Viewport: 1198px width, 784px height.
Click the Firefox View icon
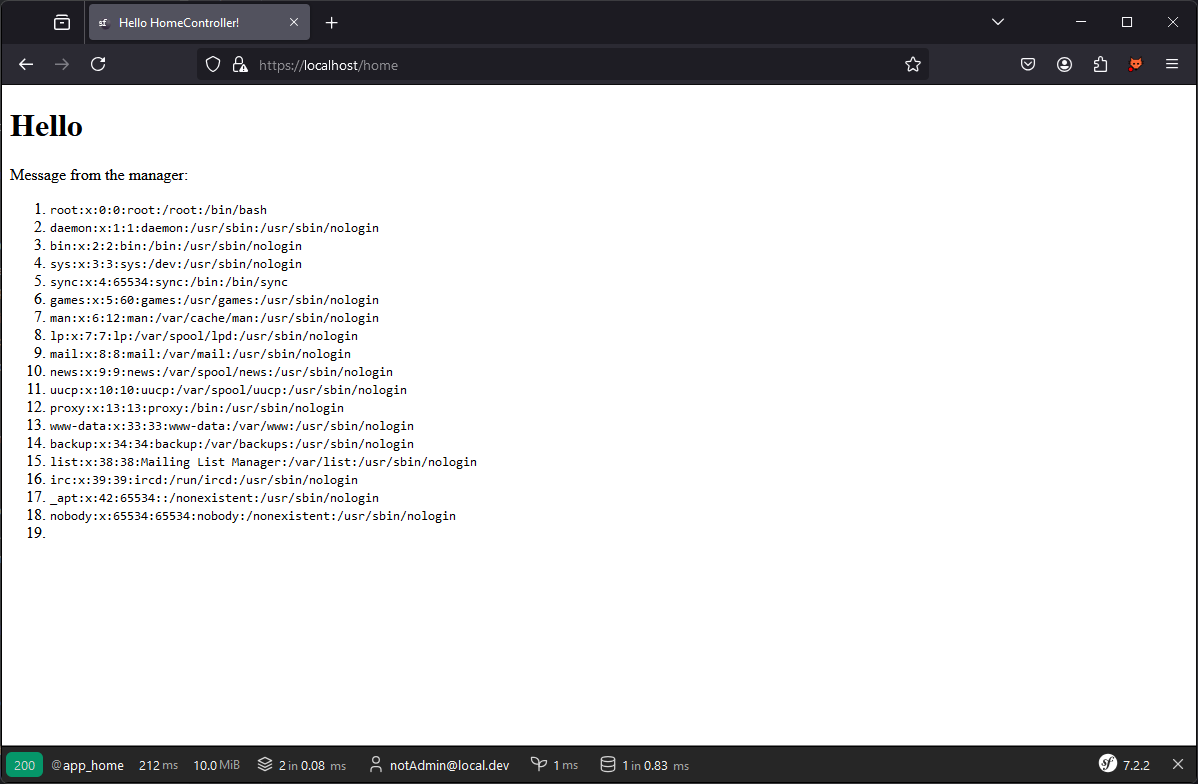(62, 22)
